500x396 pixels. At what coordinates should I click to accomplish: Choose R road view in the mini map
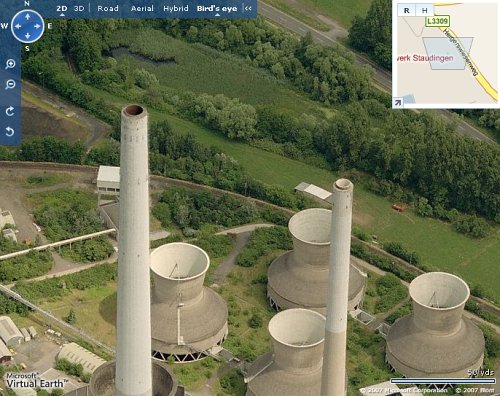407,10
